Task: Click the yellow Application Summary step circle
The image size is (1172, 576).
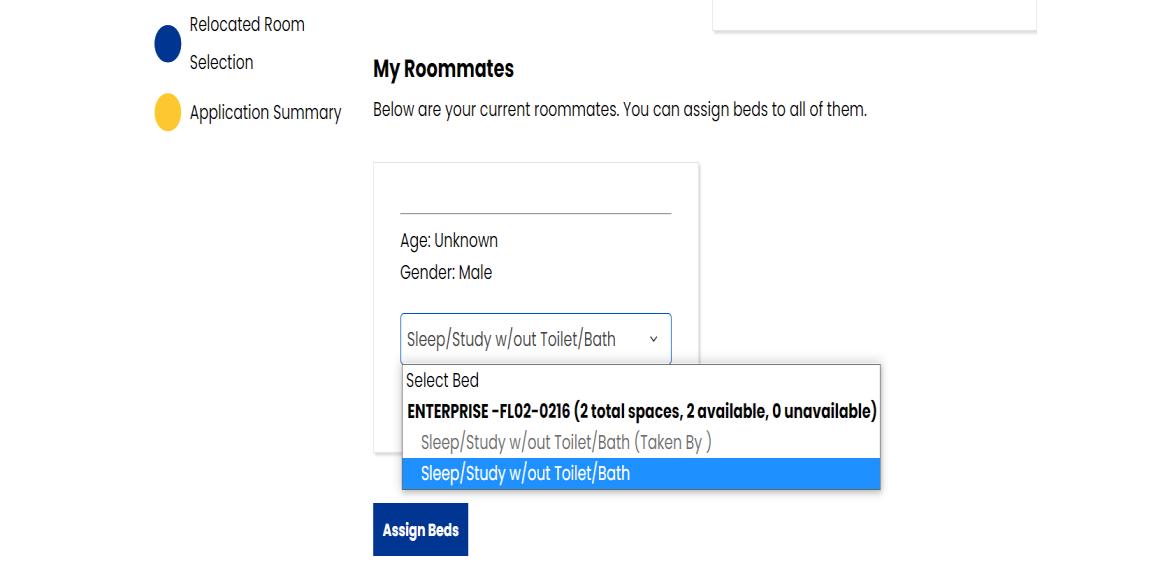Action: (167, 112)
